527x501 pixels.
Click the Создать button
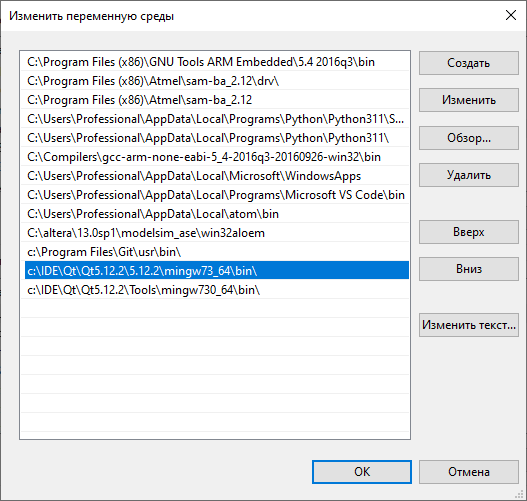[x=469, y=63]
